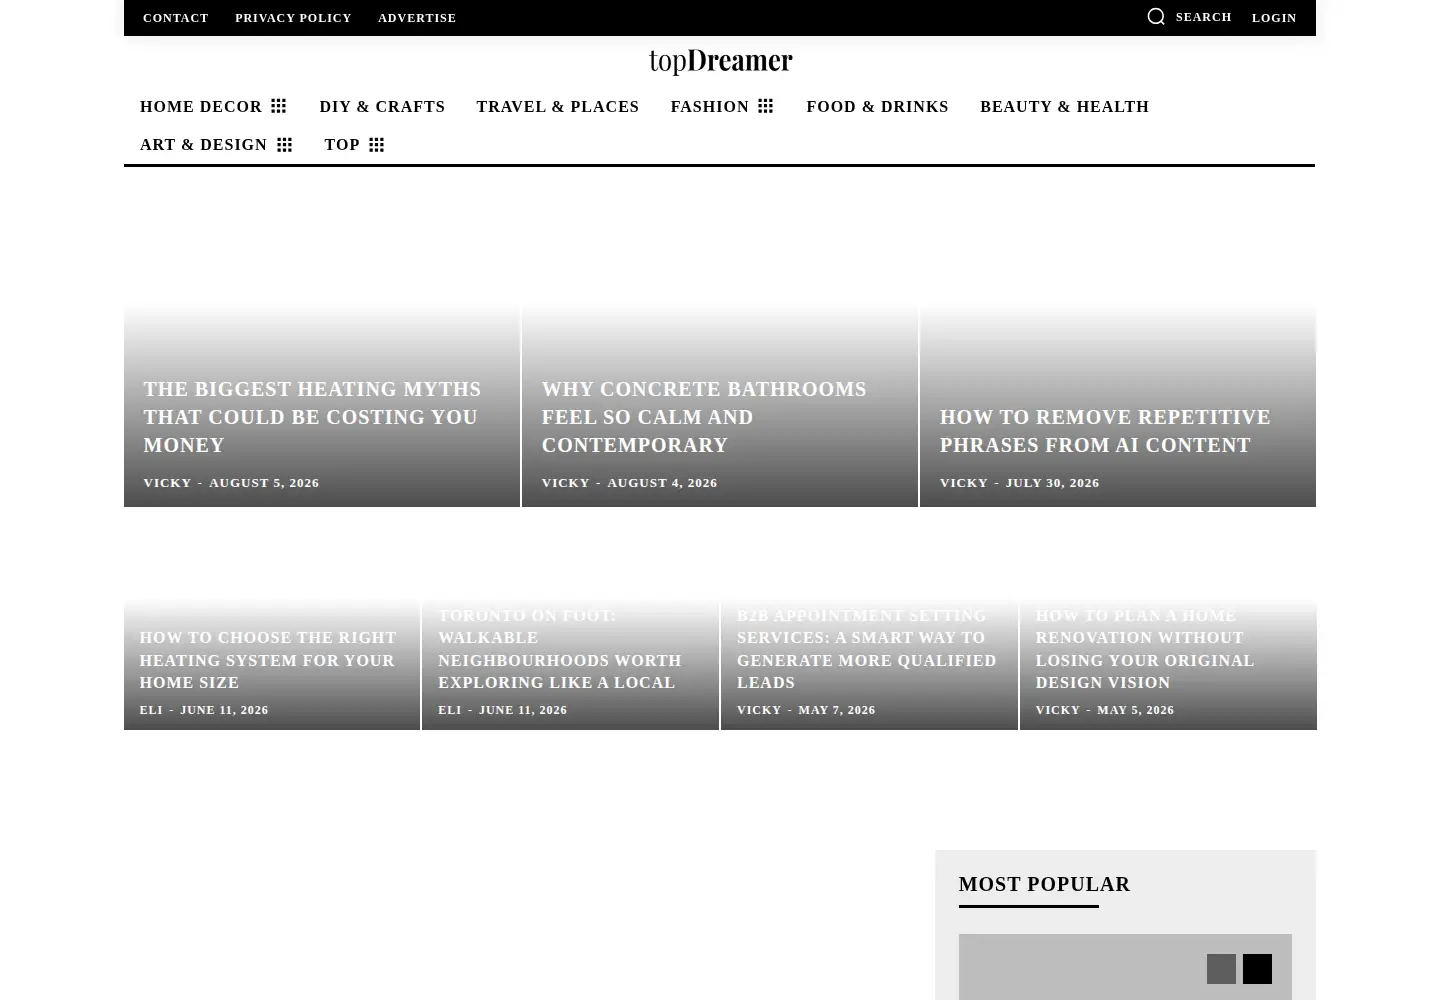Open the concrete bathrooms article

pyautogui.click(x=704, y=417)
